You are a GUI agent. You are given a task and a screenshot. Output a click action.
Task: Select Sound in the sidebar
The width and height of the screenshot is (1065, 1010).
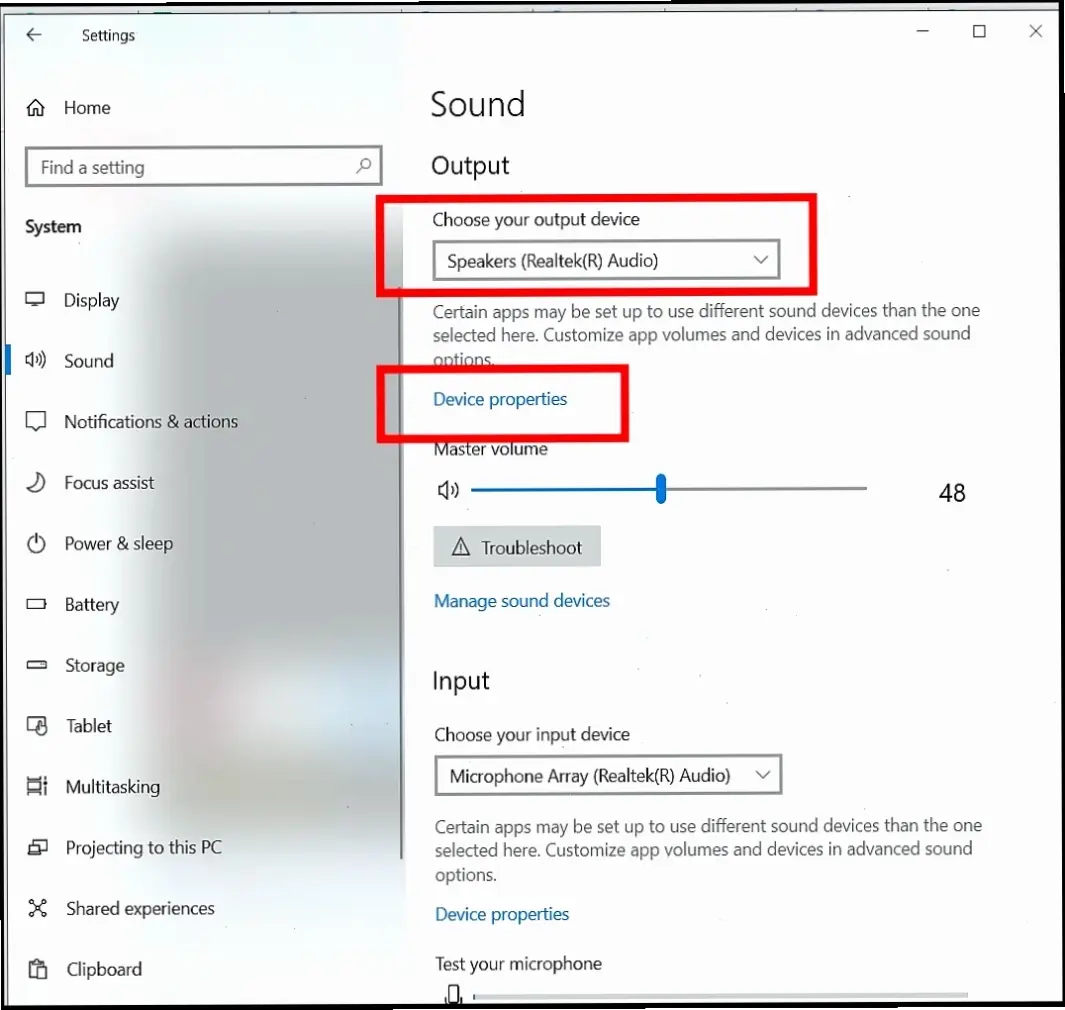coord(88,361)
